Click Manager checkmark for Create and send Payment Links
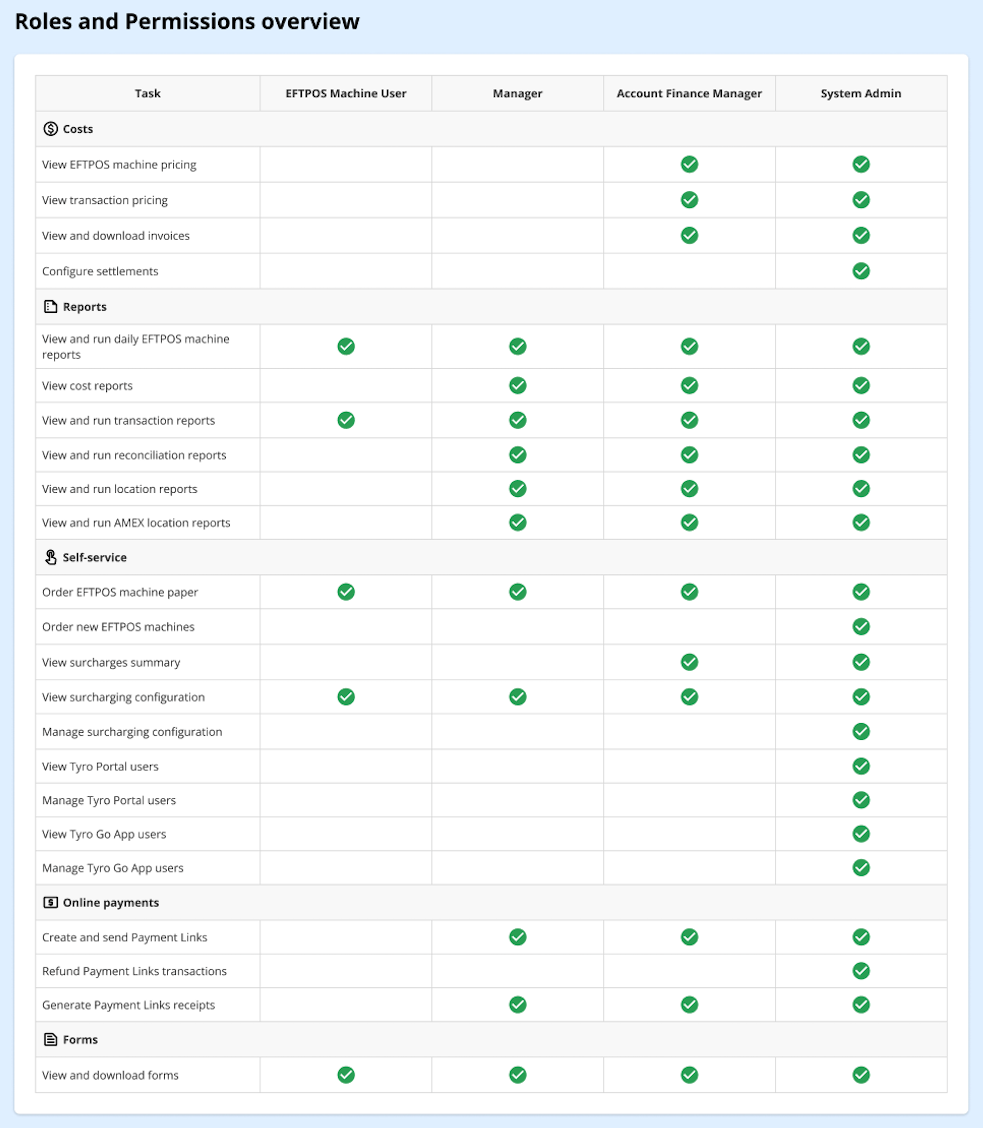Screen dimensions: 983x1128 coord(517,937)
